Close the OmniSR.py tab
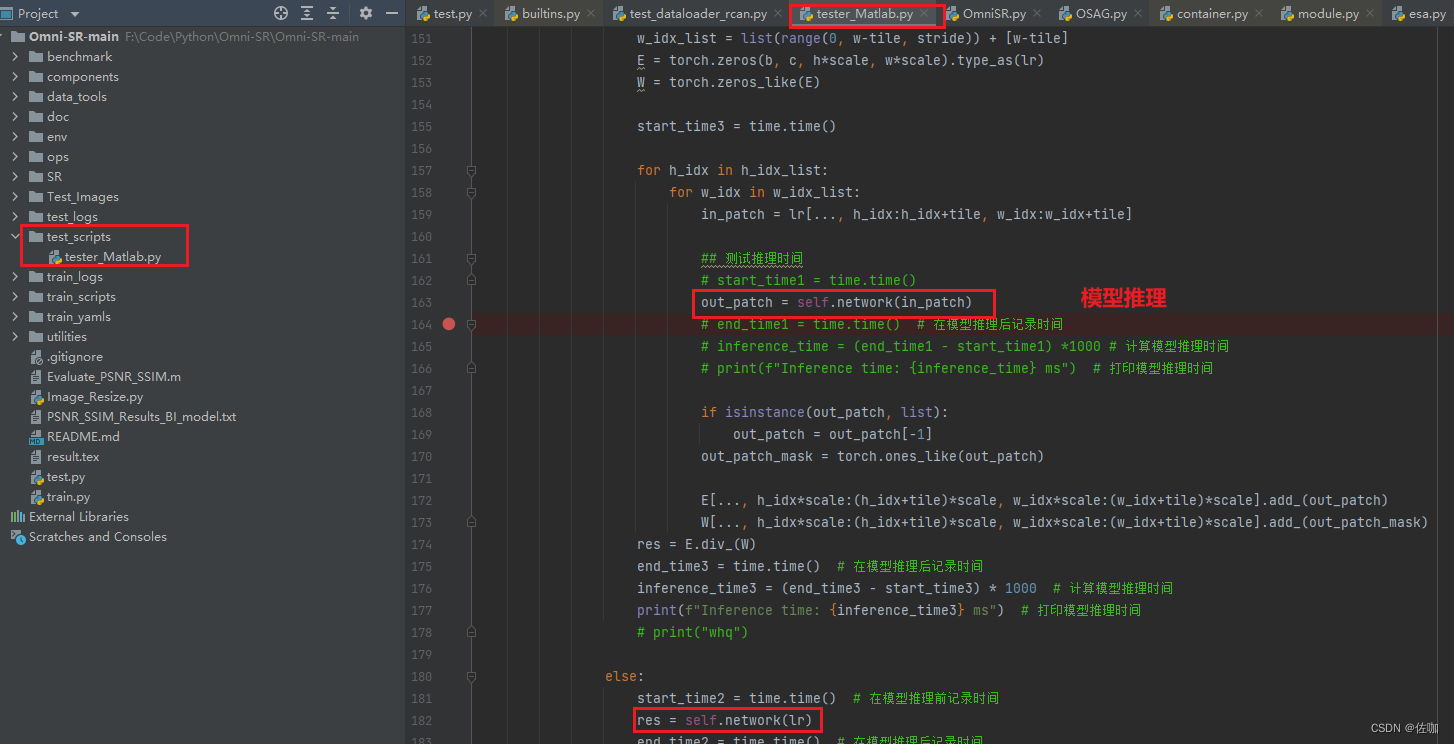1454x744 pixels. click(x=1038, y=14)
